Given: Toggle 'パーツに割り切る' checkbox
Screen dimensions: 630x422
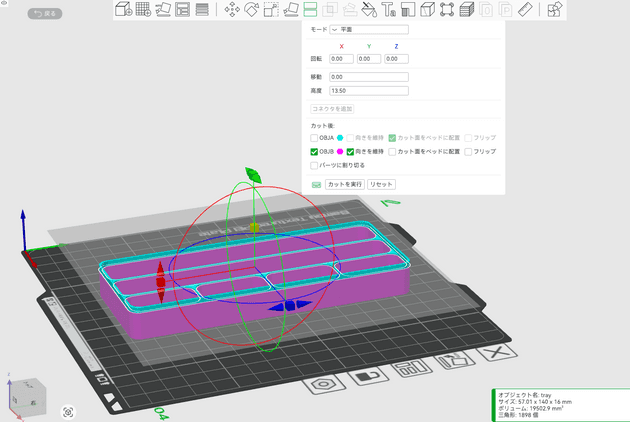Looking at the screenshot, I should (314, 165).
